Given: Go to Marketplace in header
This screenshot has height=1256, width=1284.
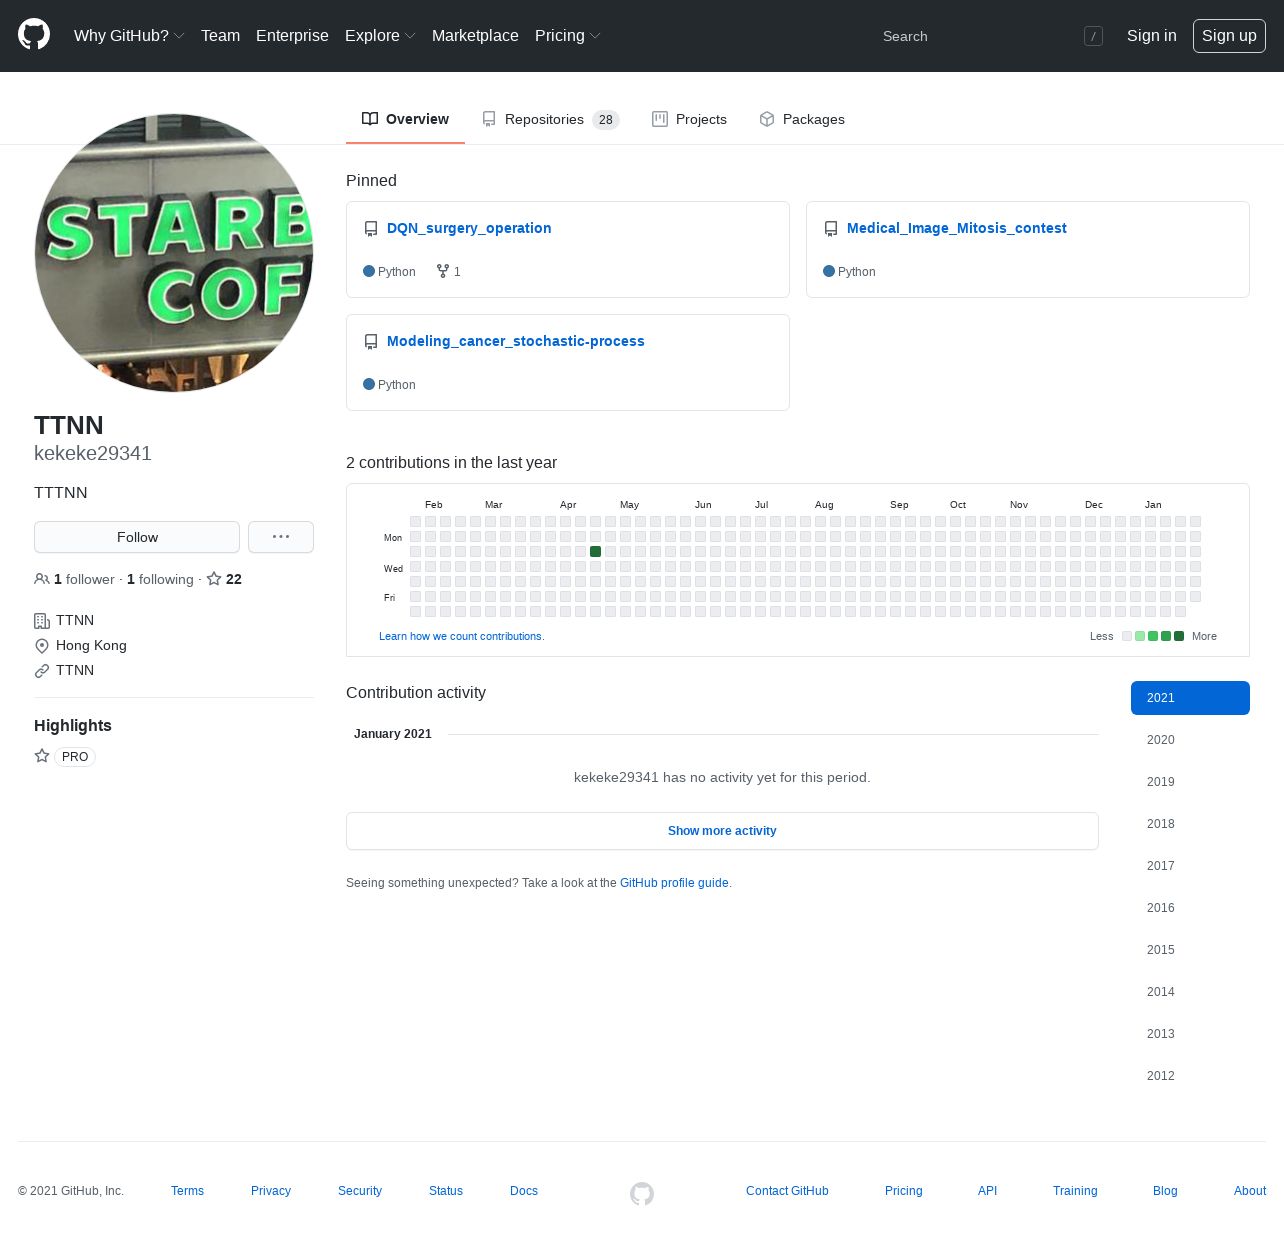Looking at the screenshot, I should 475,35.
